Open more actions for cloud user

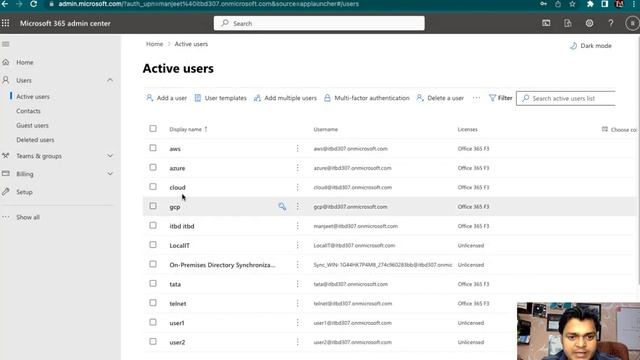tap(298, 187)
